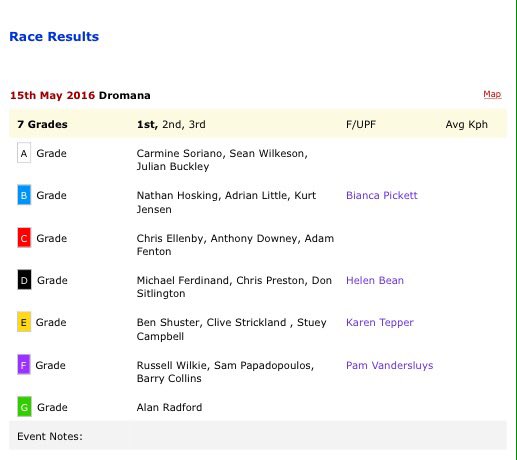
Task: Click G Grade winner Alan Radford
Action: click(169, 407)
